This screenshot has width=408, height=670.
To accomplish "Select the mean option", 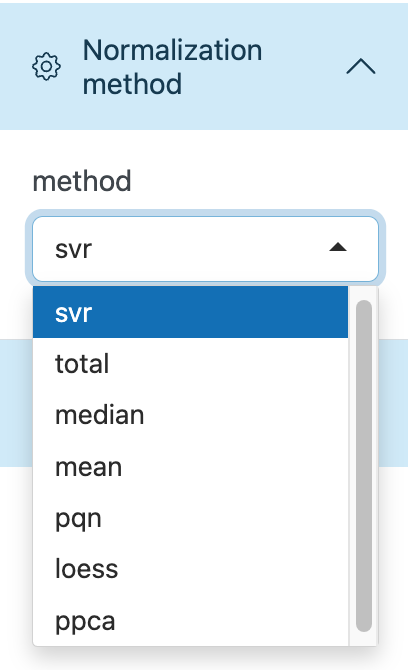I will [x=191, y=467].
